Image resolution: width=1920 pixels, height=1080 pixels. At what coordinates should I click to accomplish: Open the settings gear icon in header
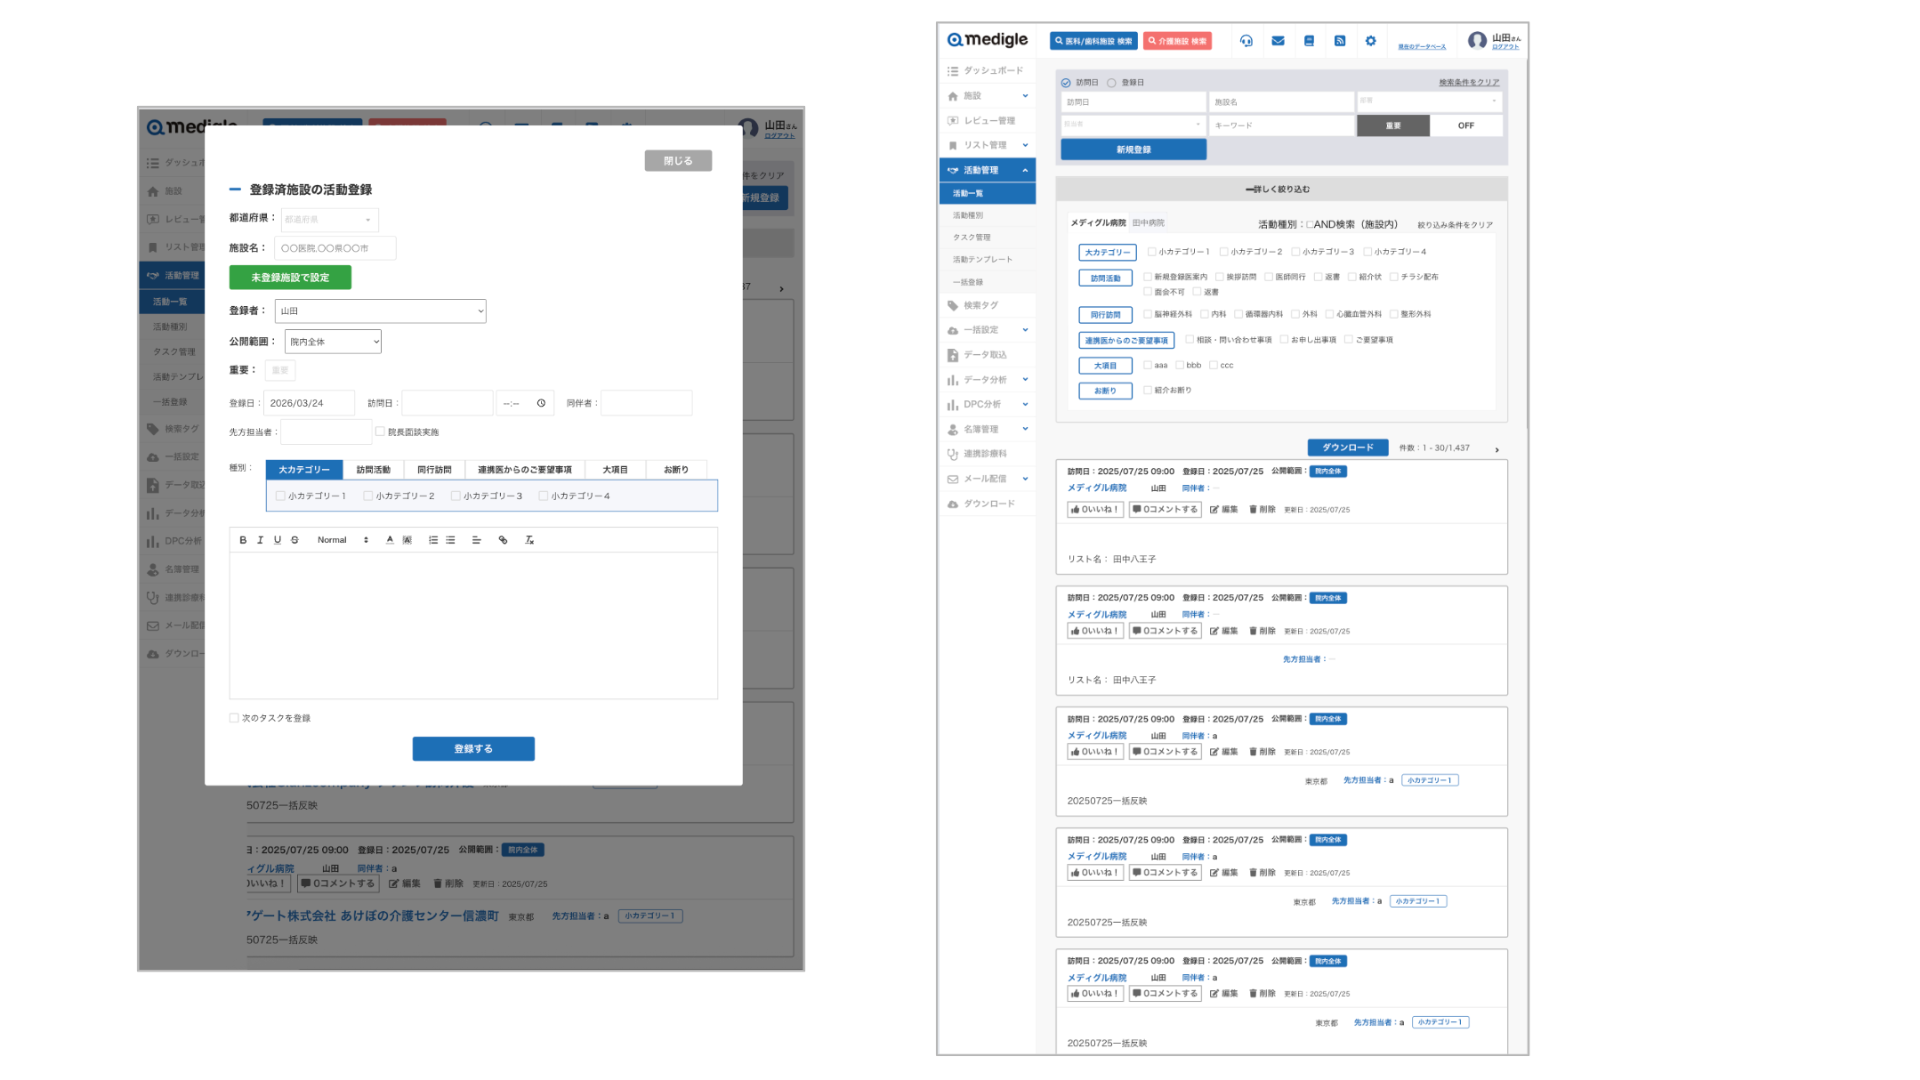tap(1371, 41)
